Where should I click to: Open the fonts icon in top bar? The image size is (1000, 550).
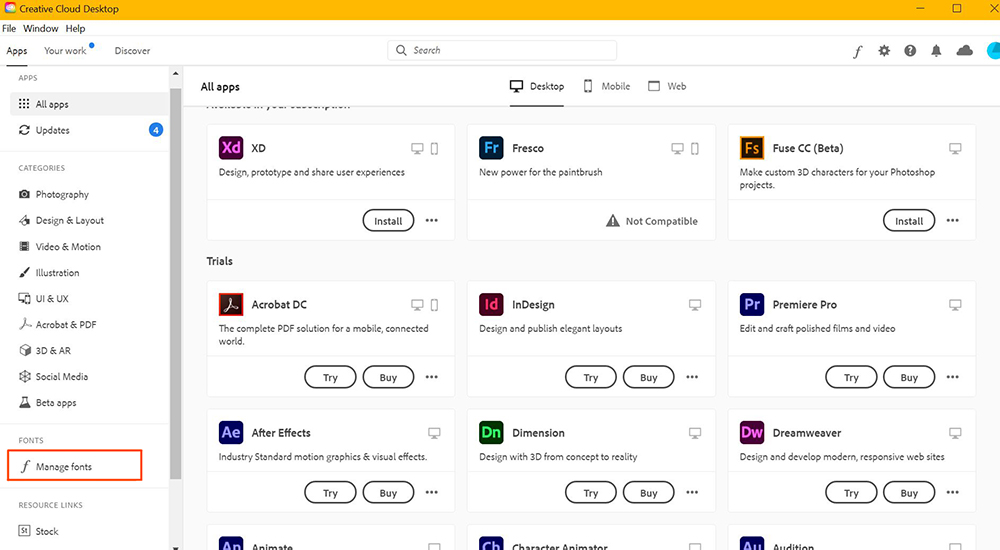[858, 51]
